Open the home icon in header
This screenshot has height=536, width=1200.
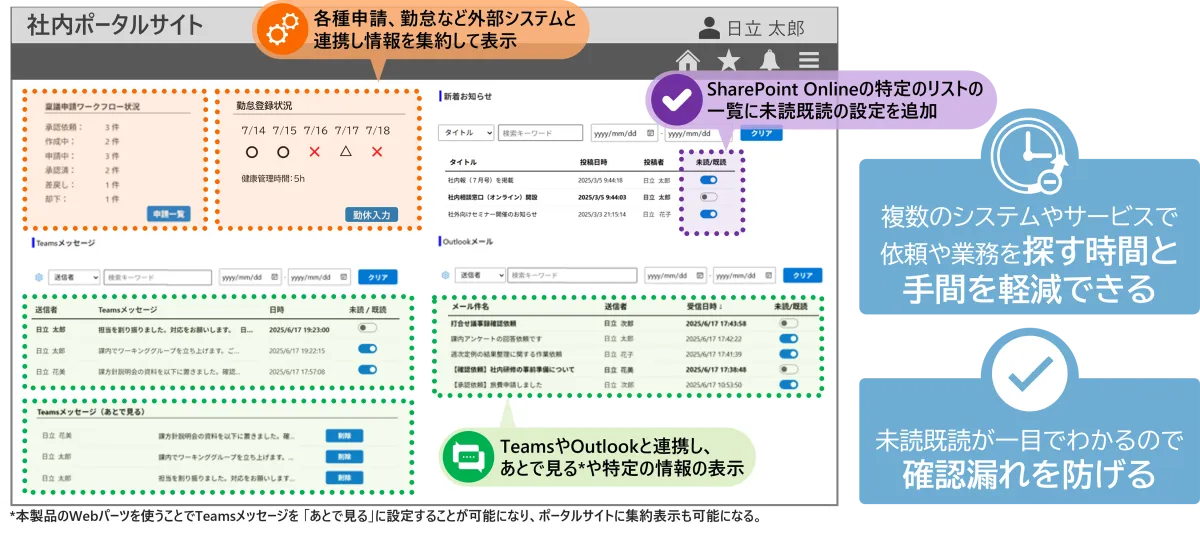687,59
